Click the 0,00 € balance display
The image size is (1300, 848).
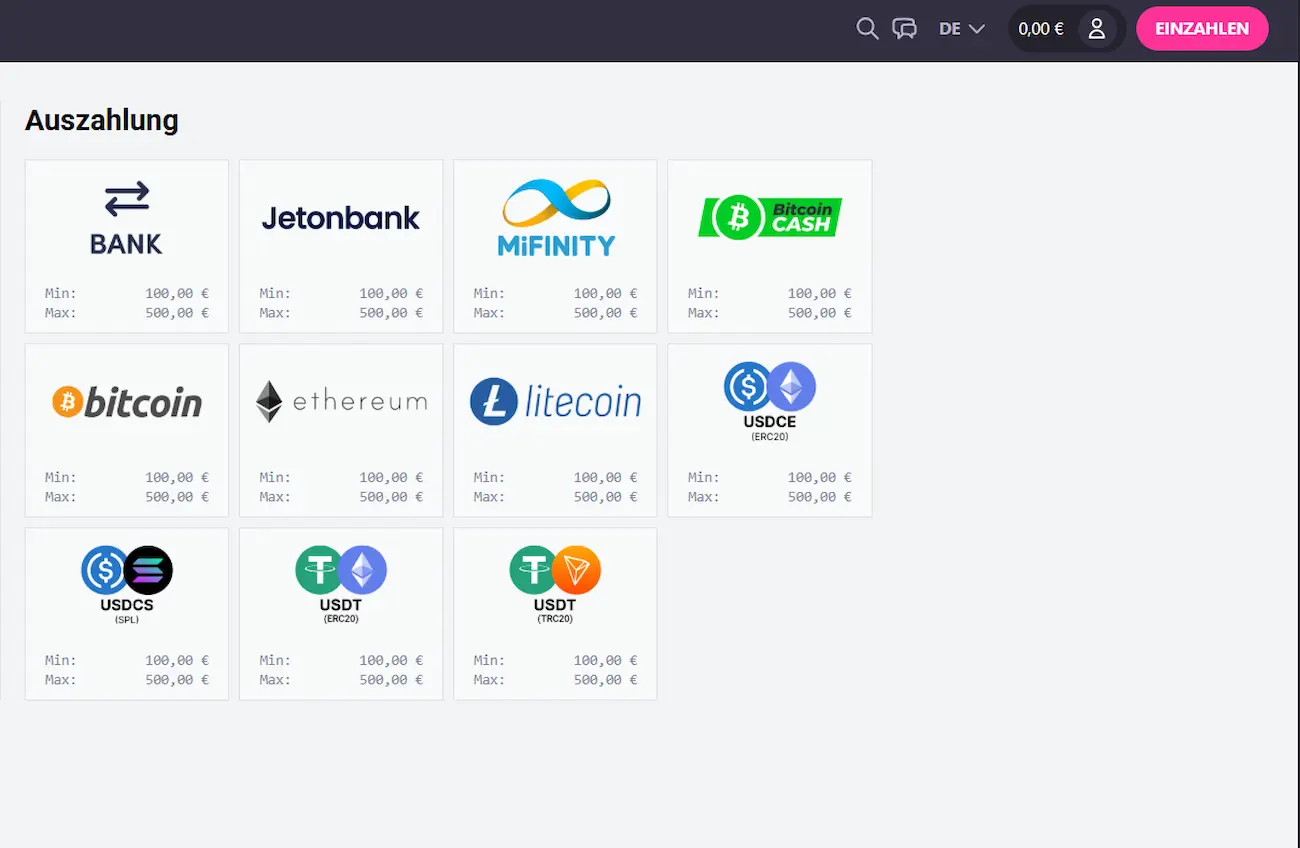(x=1040, y=29)
